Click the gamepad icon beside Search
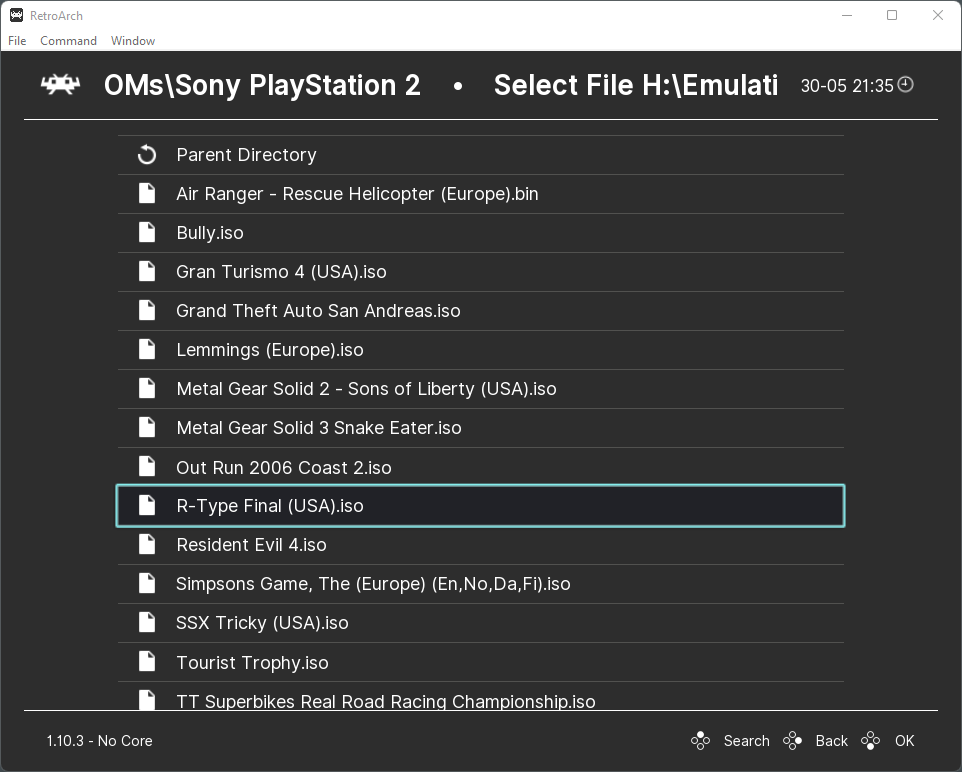This screenshot has height=772, width=962. [700, 741]
